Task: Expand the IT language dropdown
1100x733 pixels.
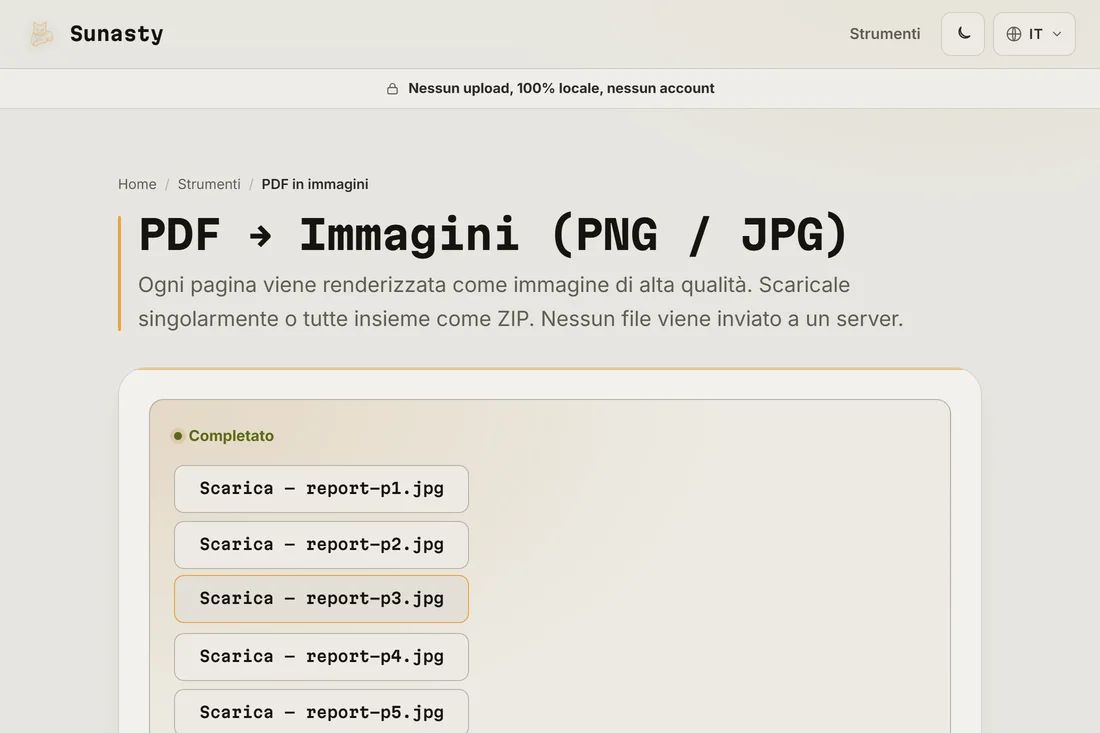Action: tap(1034, 34)
